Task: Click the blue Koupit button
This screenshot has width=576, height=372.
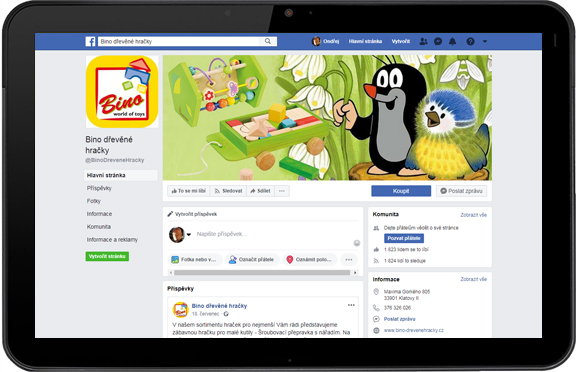Action: (x=401, y=191)
